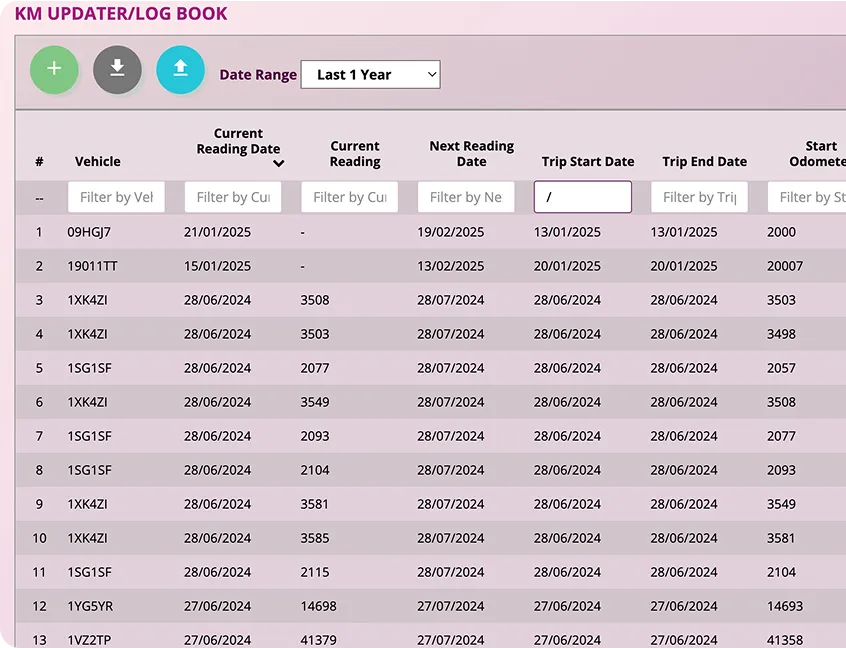Click current reading value 41379
Image resolution: width=846 pixels, height=648 pixels.
pyautogui.click(x=318, y=640)
